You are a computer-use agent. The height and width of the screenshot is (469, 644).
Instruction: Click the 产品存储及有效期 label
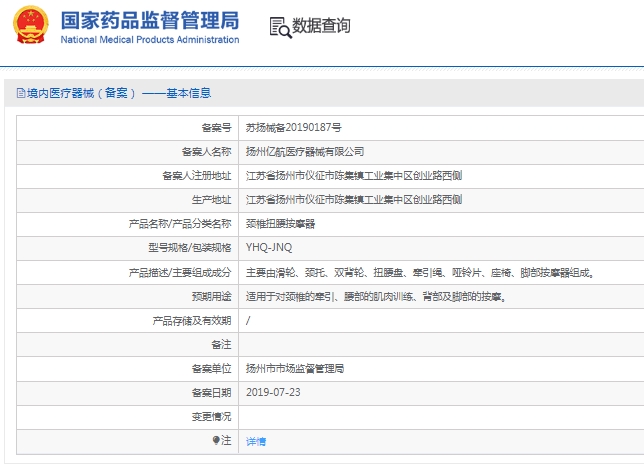(x=192, y=320)
